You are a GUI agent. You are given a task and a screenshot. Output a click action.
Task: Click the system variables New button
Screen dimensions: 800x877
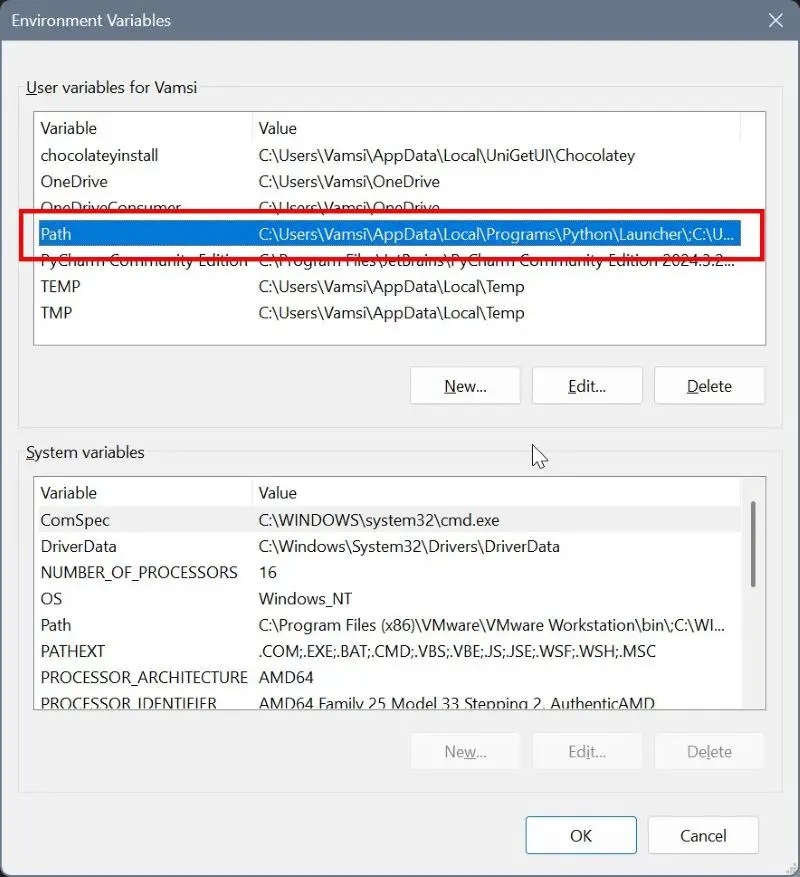tap(465, 752)
